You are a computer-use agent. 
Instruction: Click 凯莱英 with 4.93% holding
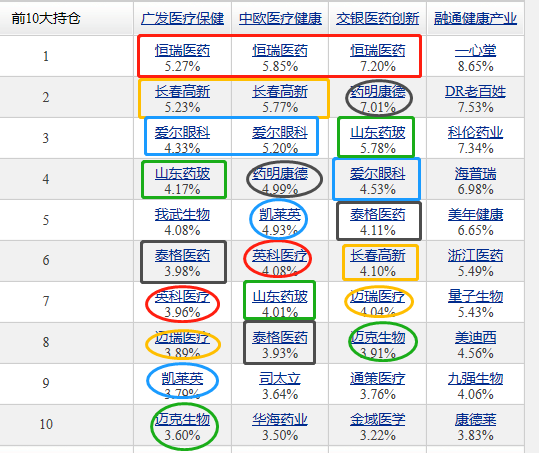(x=280, y=214)
